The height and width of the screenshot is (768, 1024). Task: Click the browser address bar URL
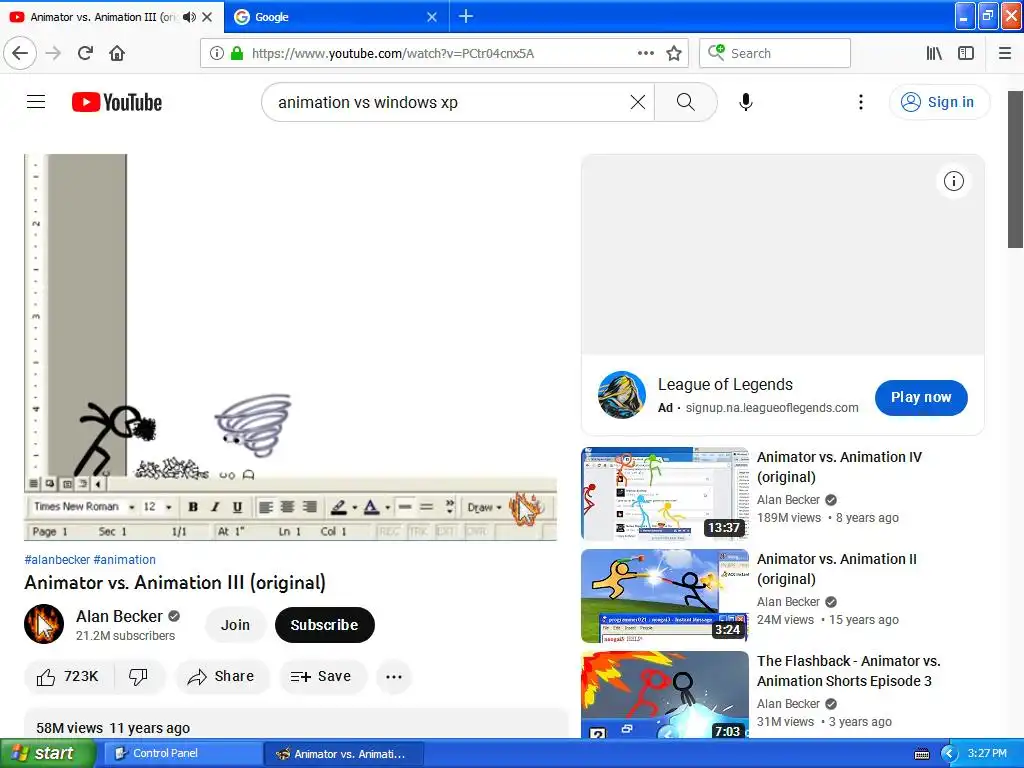392,54
